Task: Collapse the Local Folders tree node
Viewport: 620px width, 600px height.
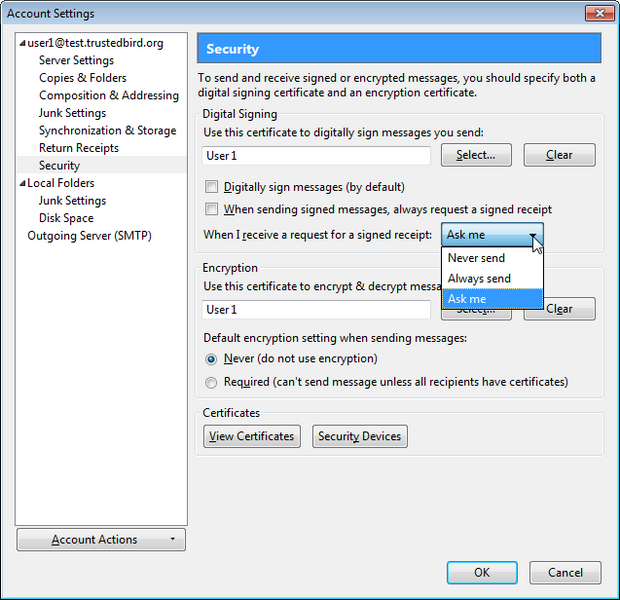Action: pos(22,184)
